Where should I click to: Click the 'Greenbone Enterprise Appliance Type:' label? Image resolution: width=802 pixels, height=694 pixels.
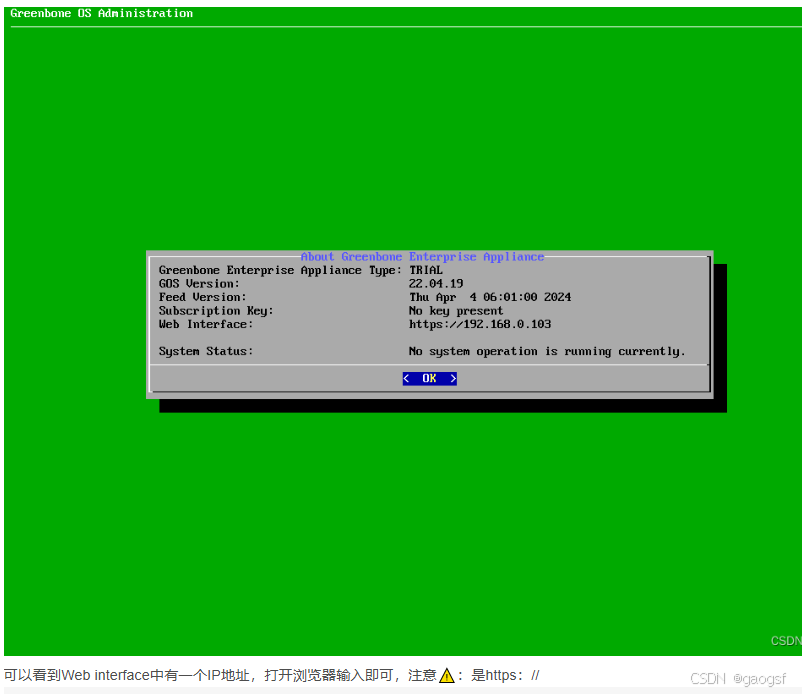pos(280,270)
